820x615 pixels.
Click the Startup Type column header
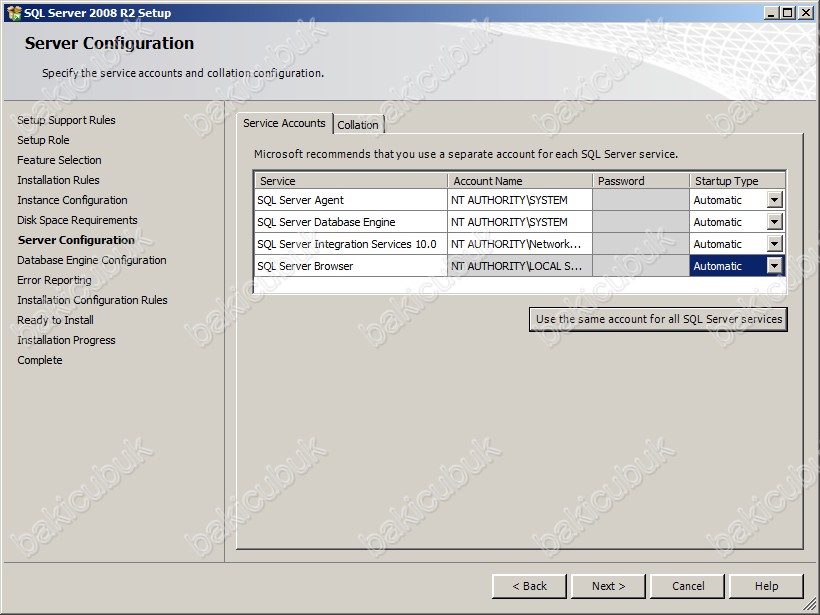pos(737,181)
